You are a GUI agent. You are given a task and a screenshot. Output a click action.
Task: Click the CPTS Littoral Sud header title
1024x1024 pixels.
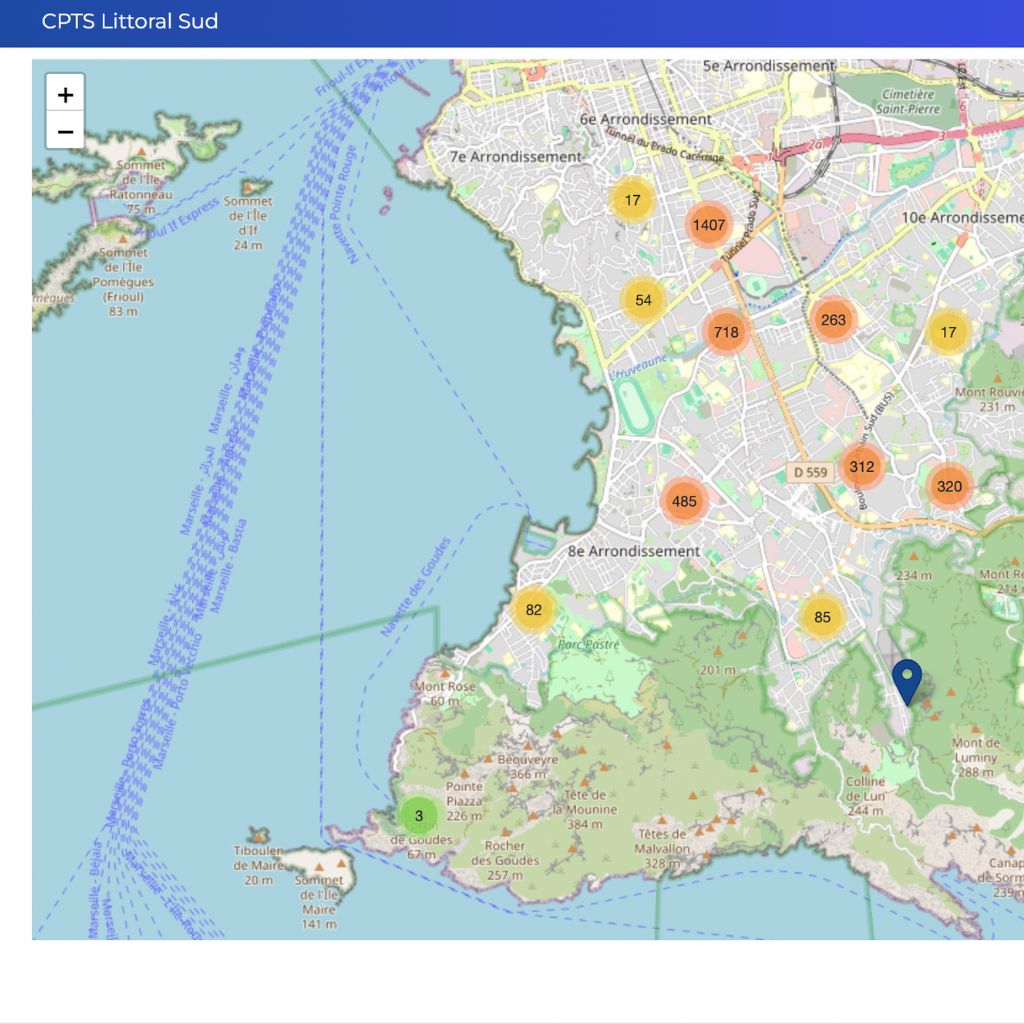[x=130, y=21]
